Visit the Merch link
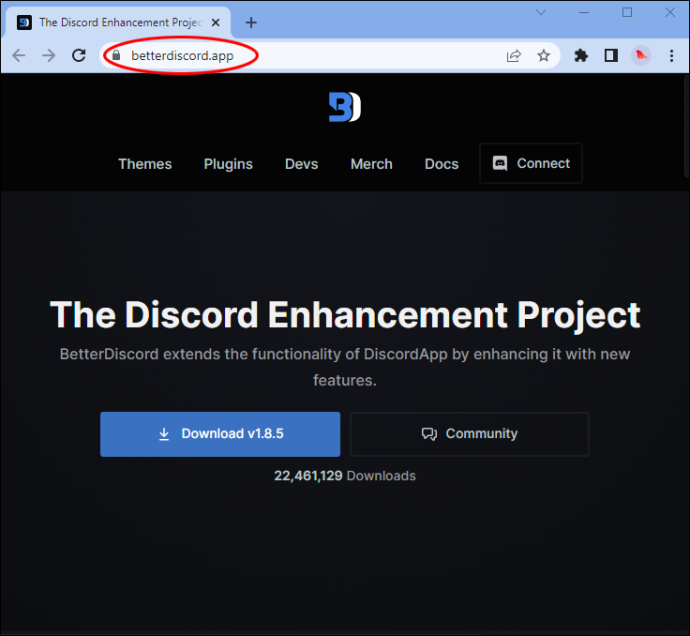Image resolution: width=690 pixels, height=636 pixels. [x=371, y=164]
